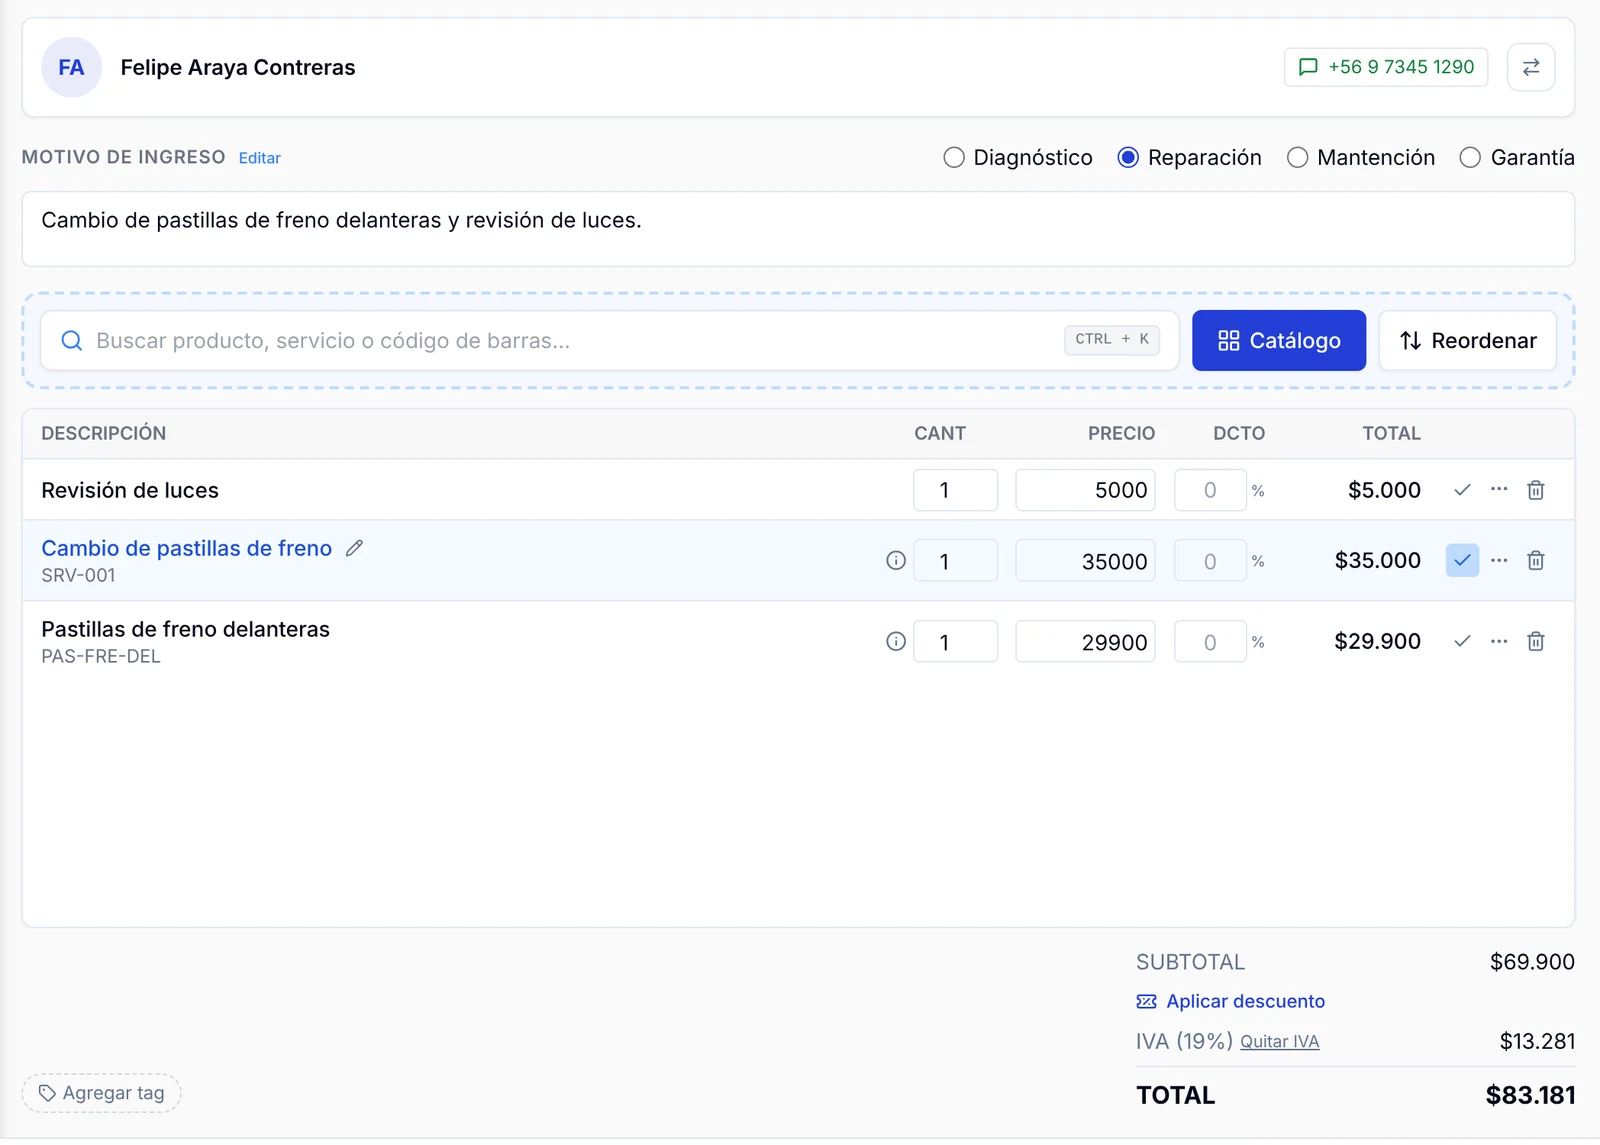
Task: Open three-dot menu for Cambio de pastillas row
Action: 1499,560
